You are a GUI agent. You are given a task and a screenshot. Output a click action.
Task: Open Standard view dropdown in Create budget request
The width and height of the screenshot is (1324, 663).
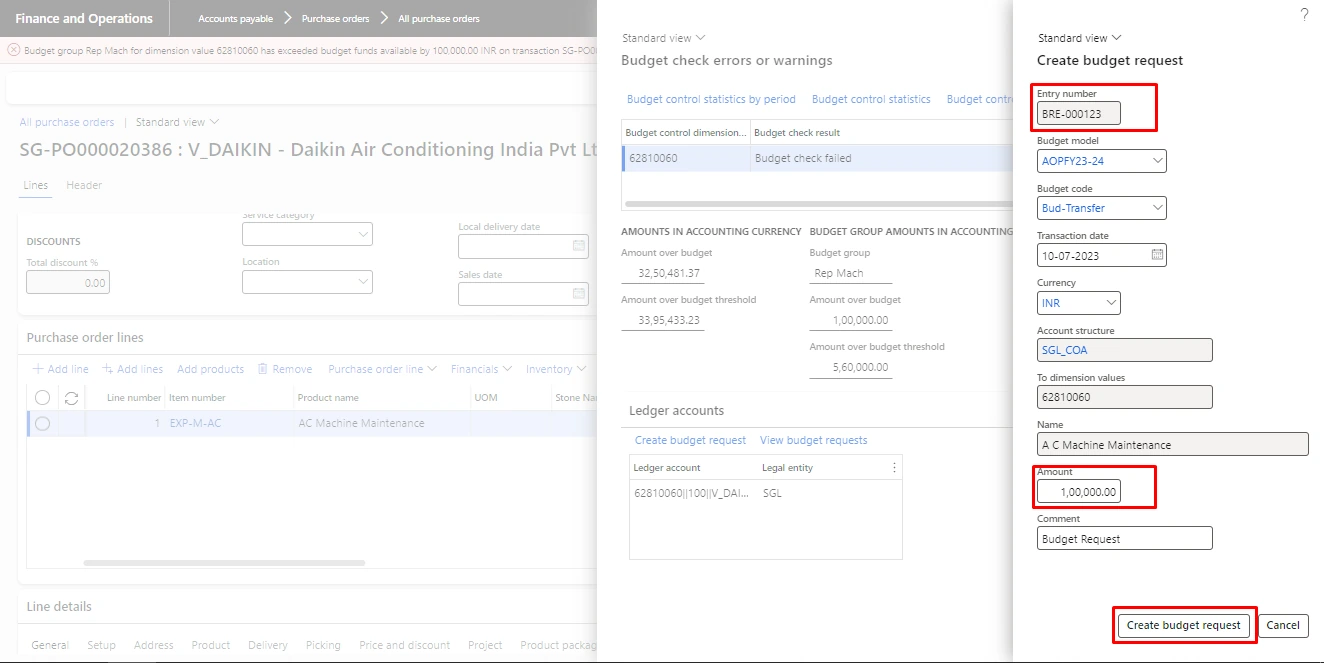[x=1080, y=38]
